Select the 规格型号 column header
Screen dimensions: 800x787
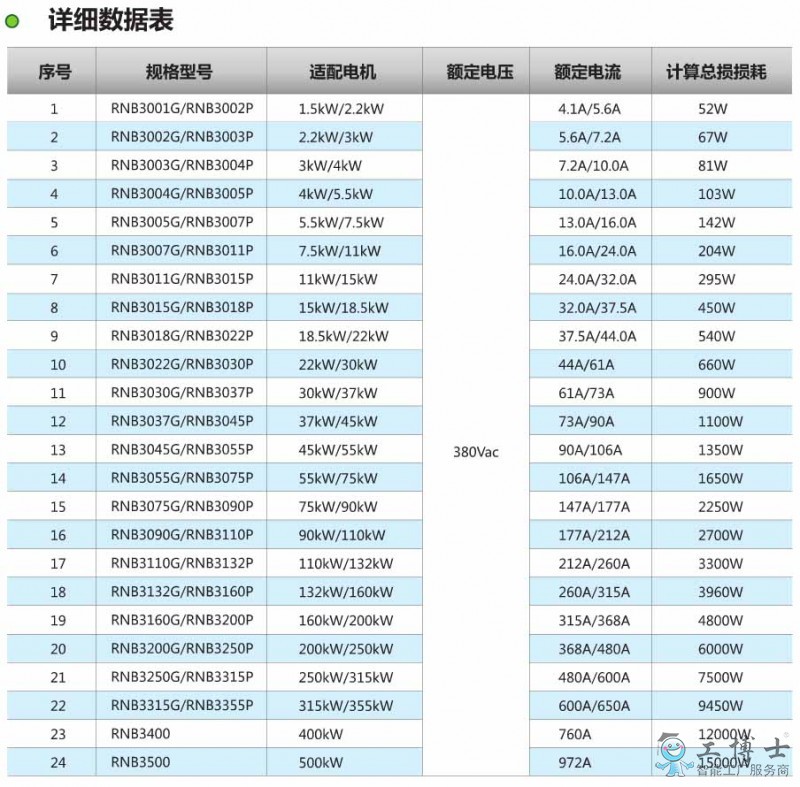[x=179, y=71]
